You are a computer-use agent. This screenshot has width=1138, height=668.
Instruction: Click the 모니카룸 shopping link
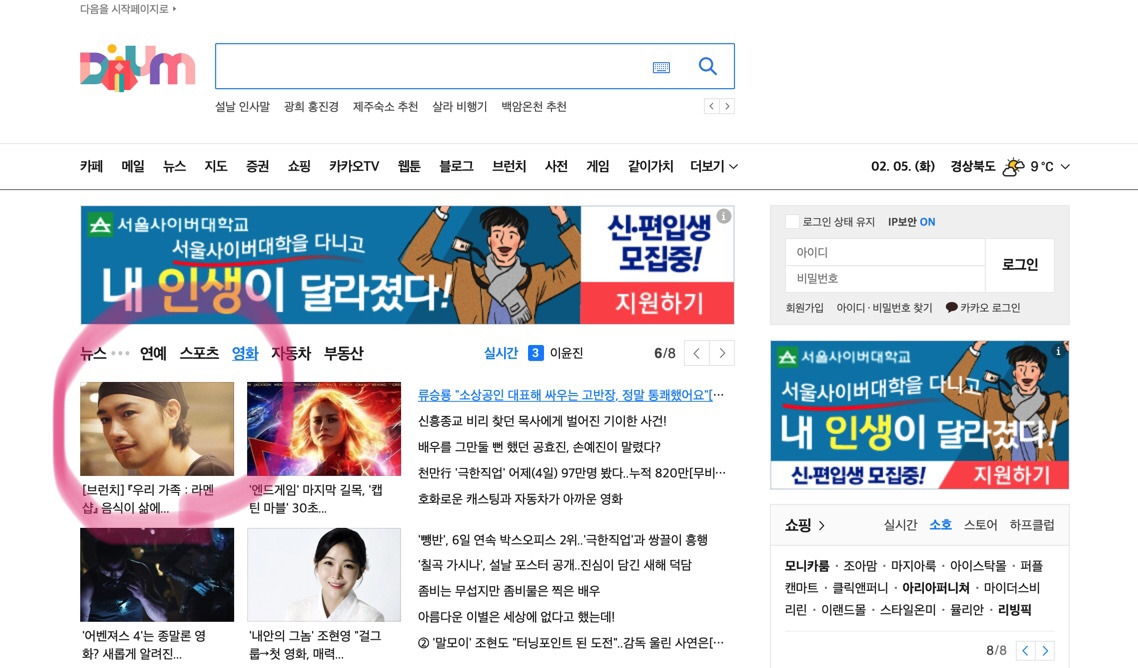[x=807, y=566]
